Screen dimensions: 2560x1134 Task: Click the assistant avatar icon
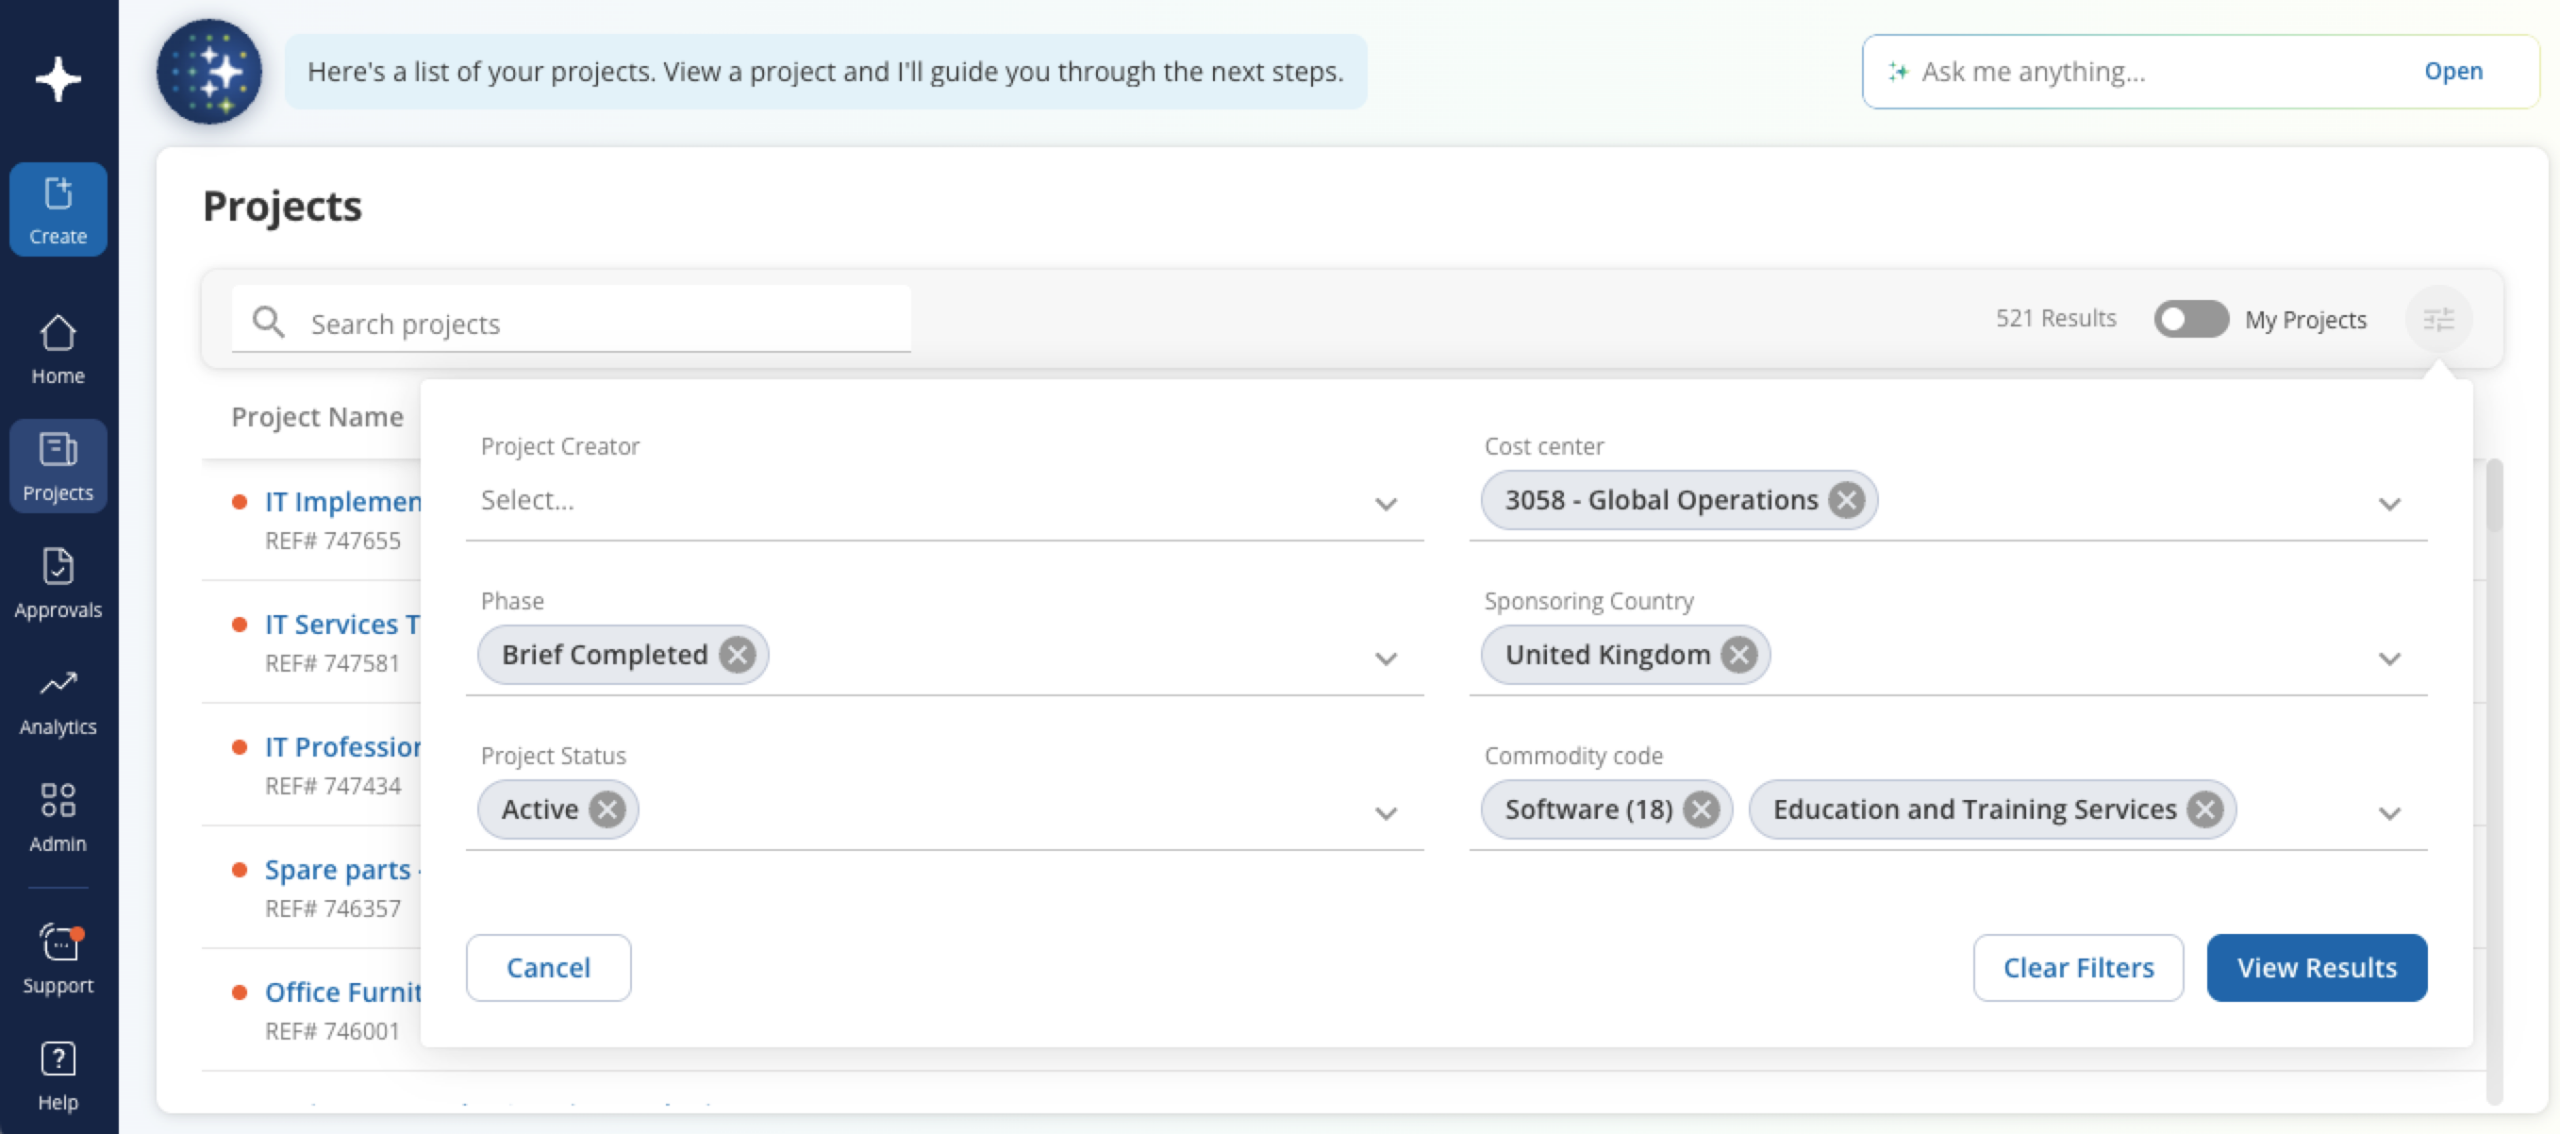click(209, 72)
